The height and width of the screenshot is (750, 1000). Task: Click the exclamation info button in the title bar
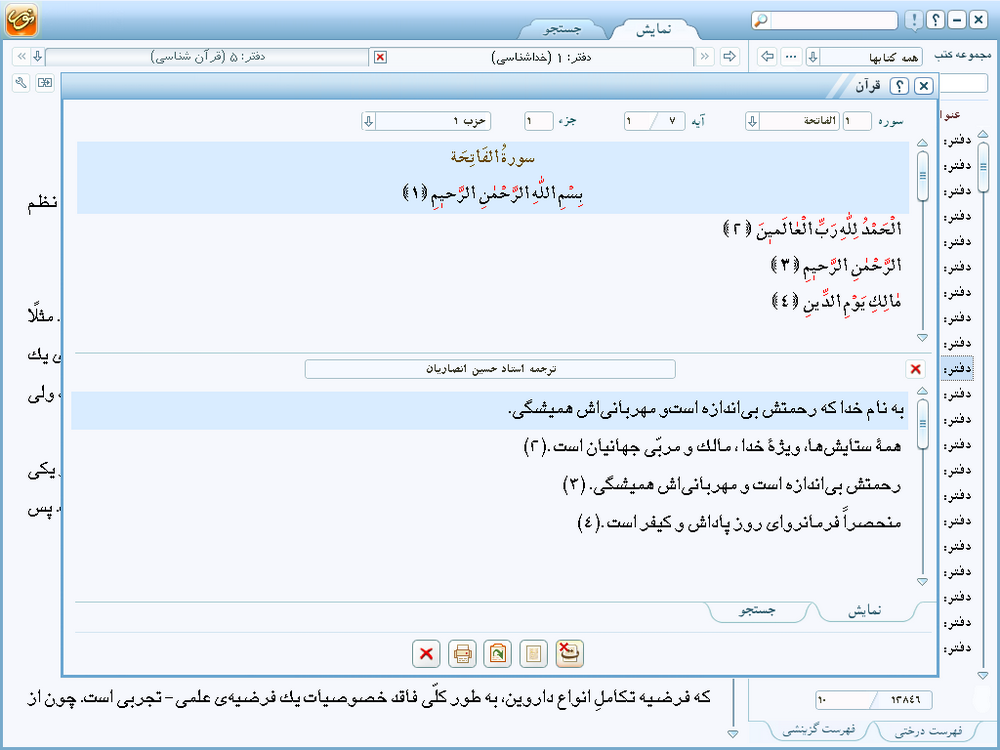coord(913,20)
